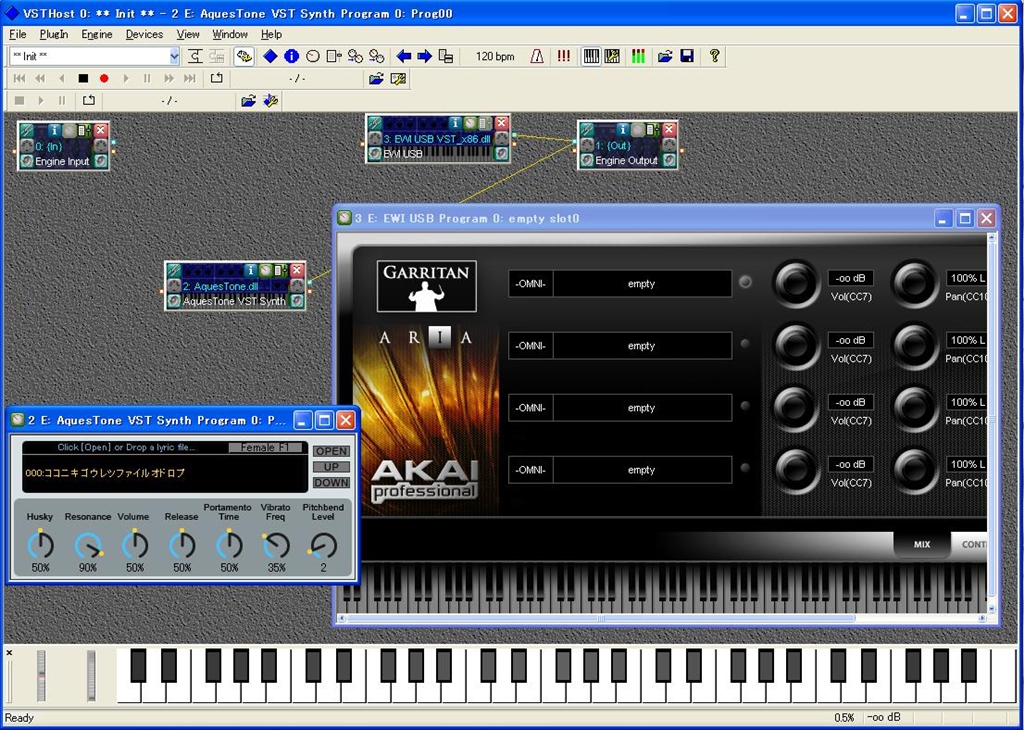Toggle the first slot's activity LED in ARIA
Viewport: 1024px width, 730px height.
click(x=745, y=283)
